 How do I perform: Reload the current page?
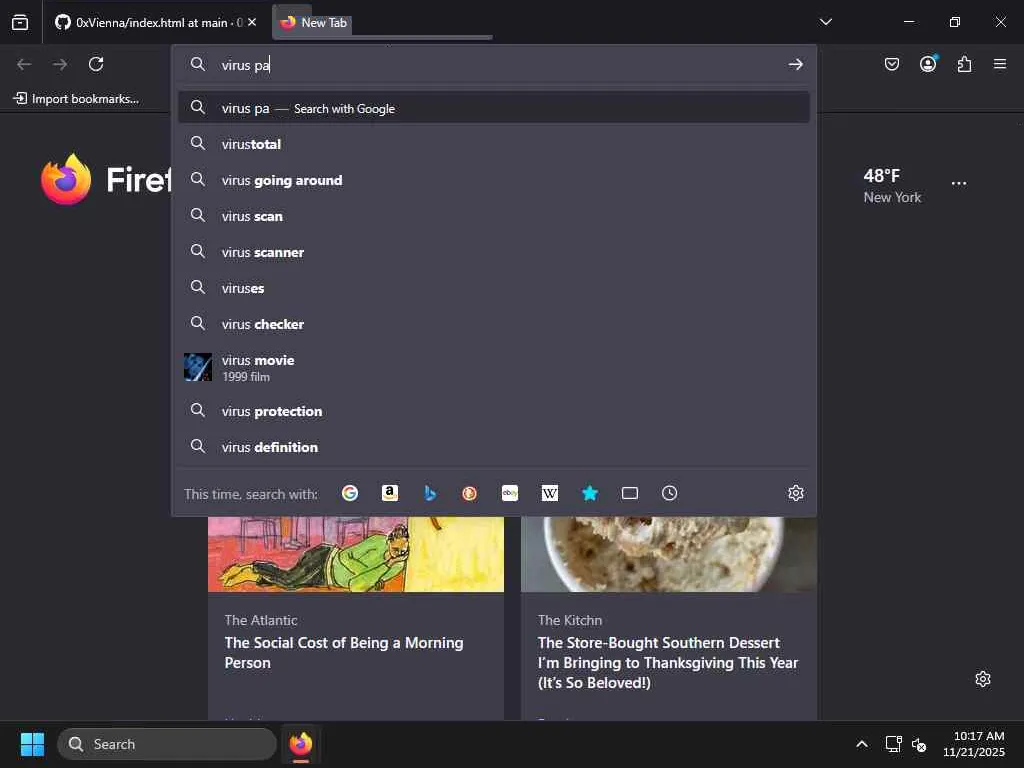pyautogui.click(x=96, y=64)
